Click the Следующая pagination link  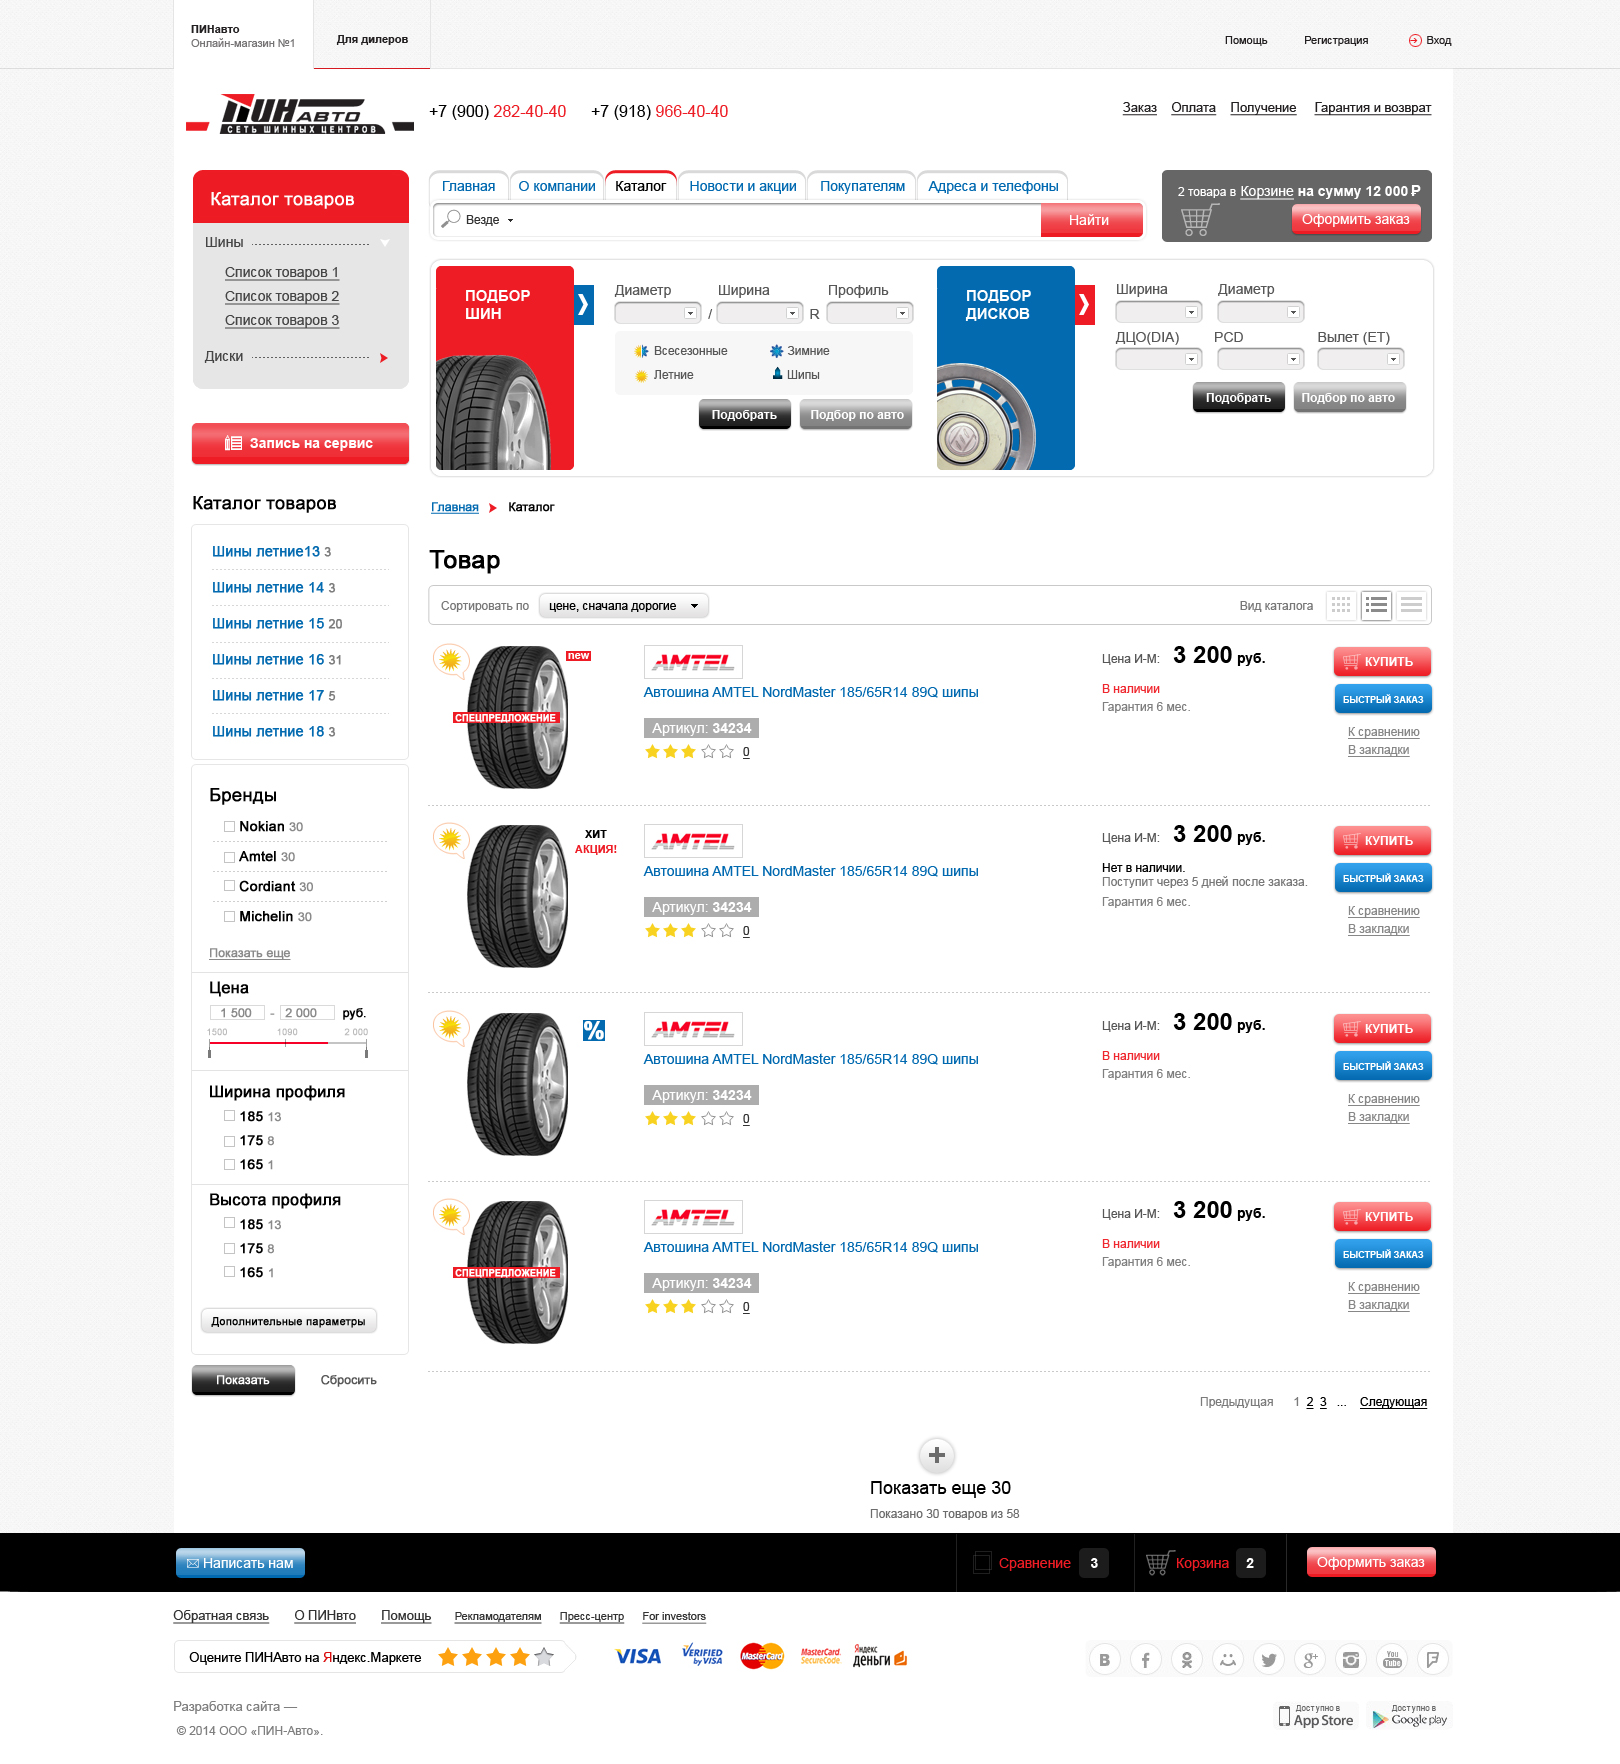(1393, 1402)
